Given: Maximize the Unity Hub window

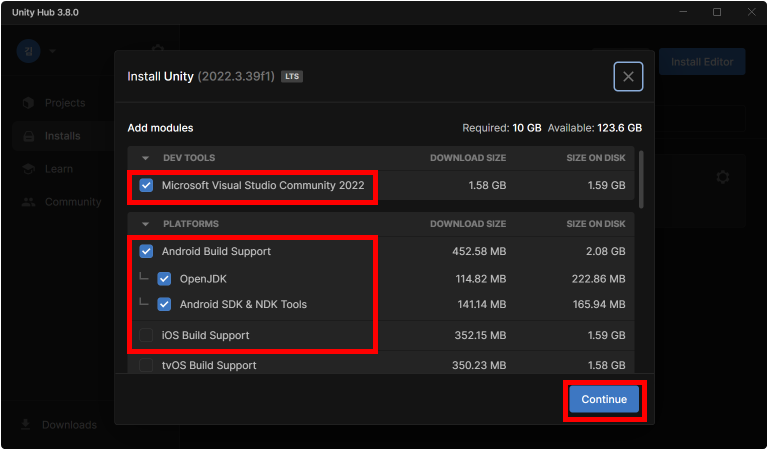Looking at the screenshot, I should click(717, 12).
